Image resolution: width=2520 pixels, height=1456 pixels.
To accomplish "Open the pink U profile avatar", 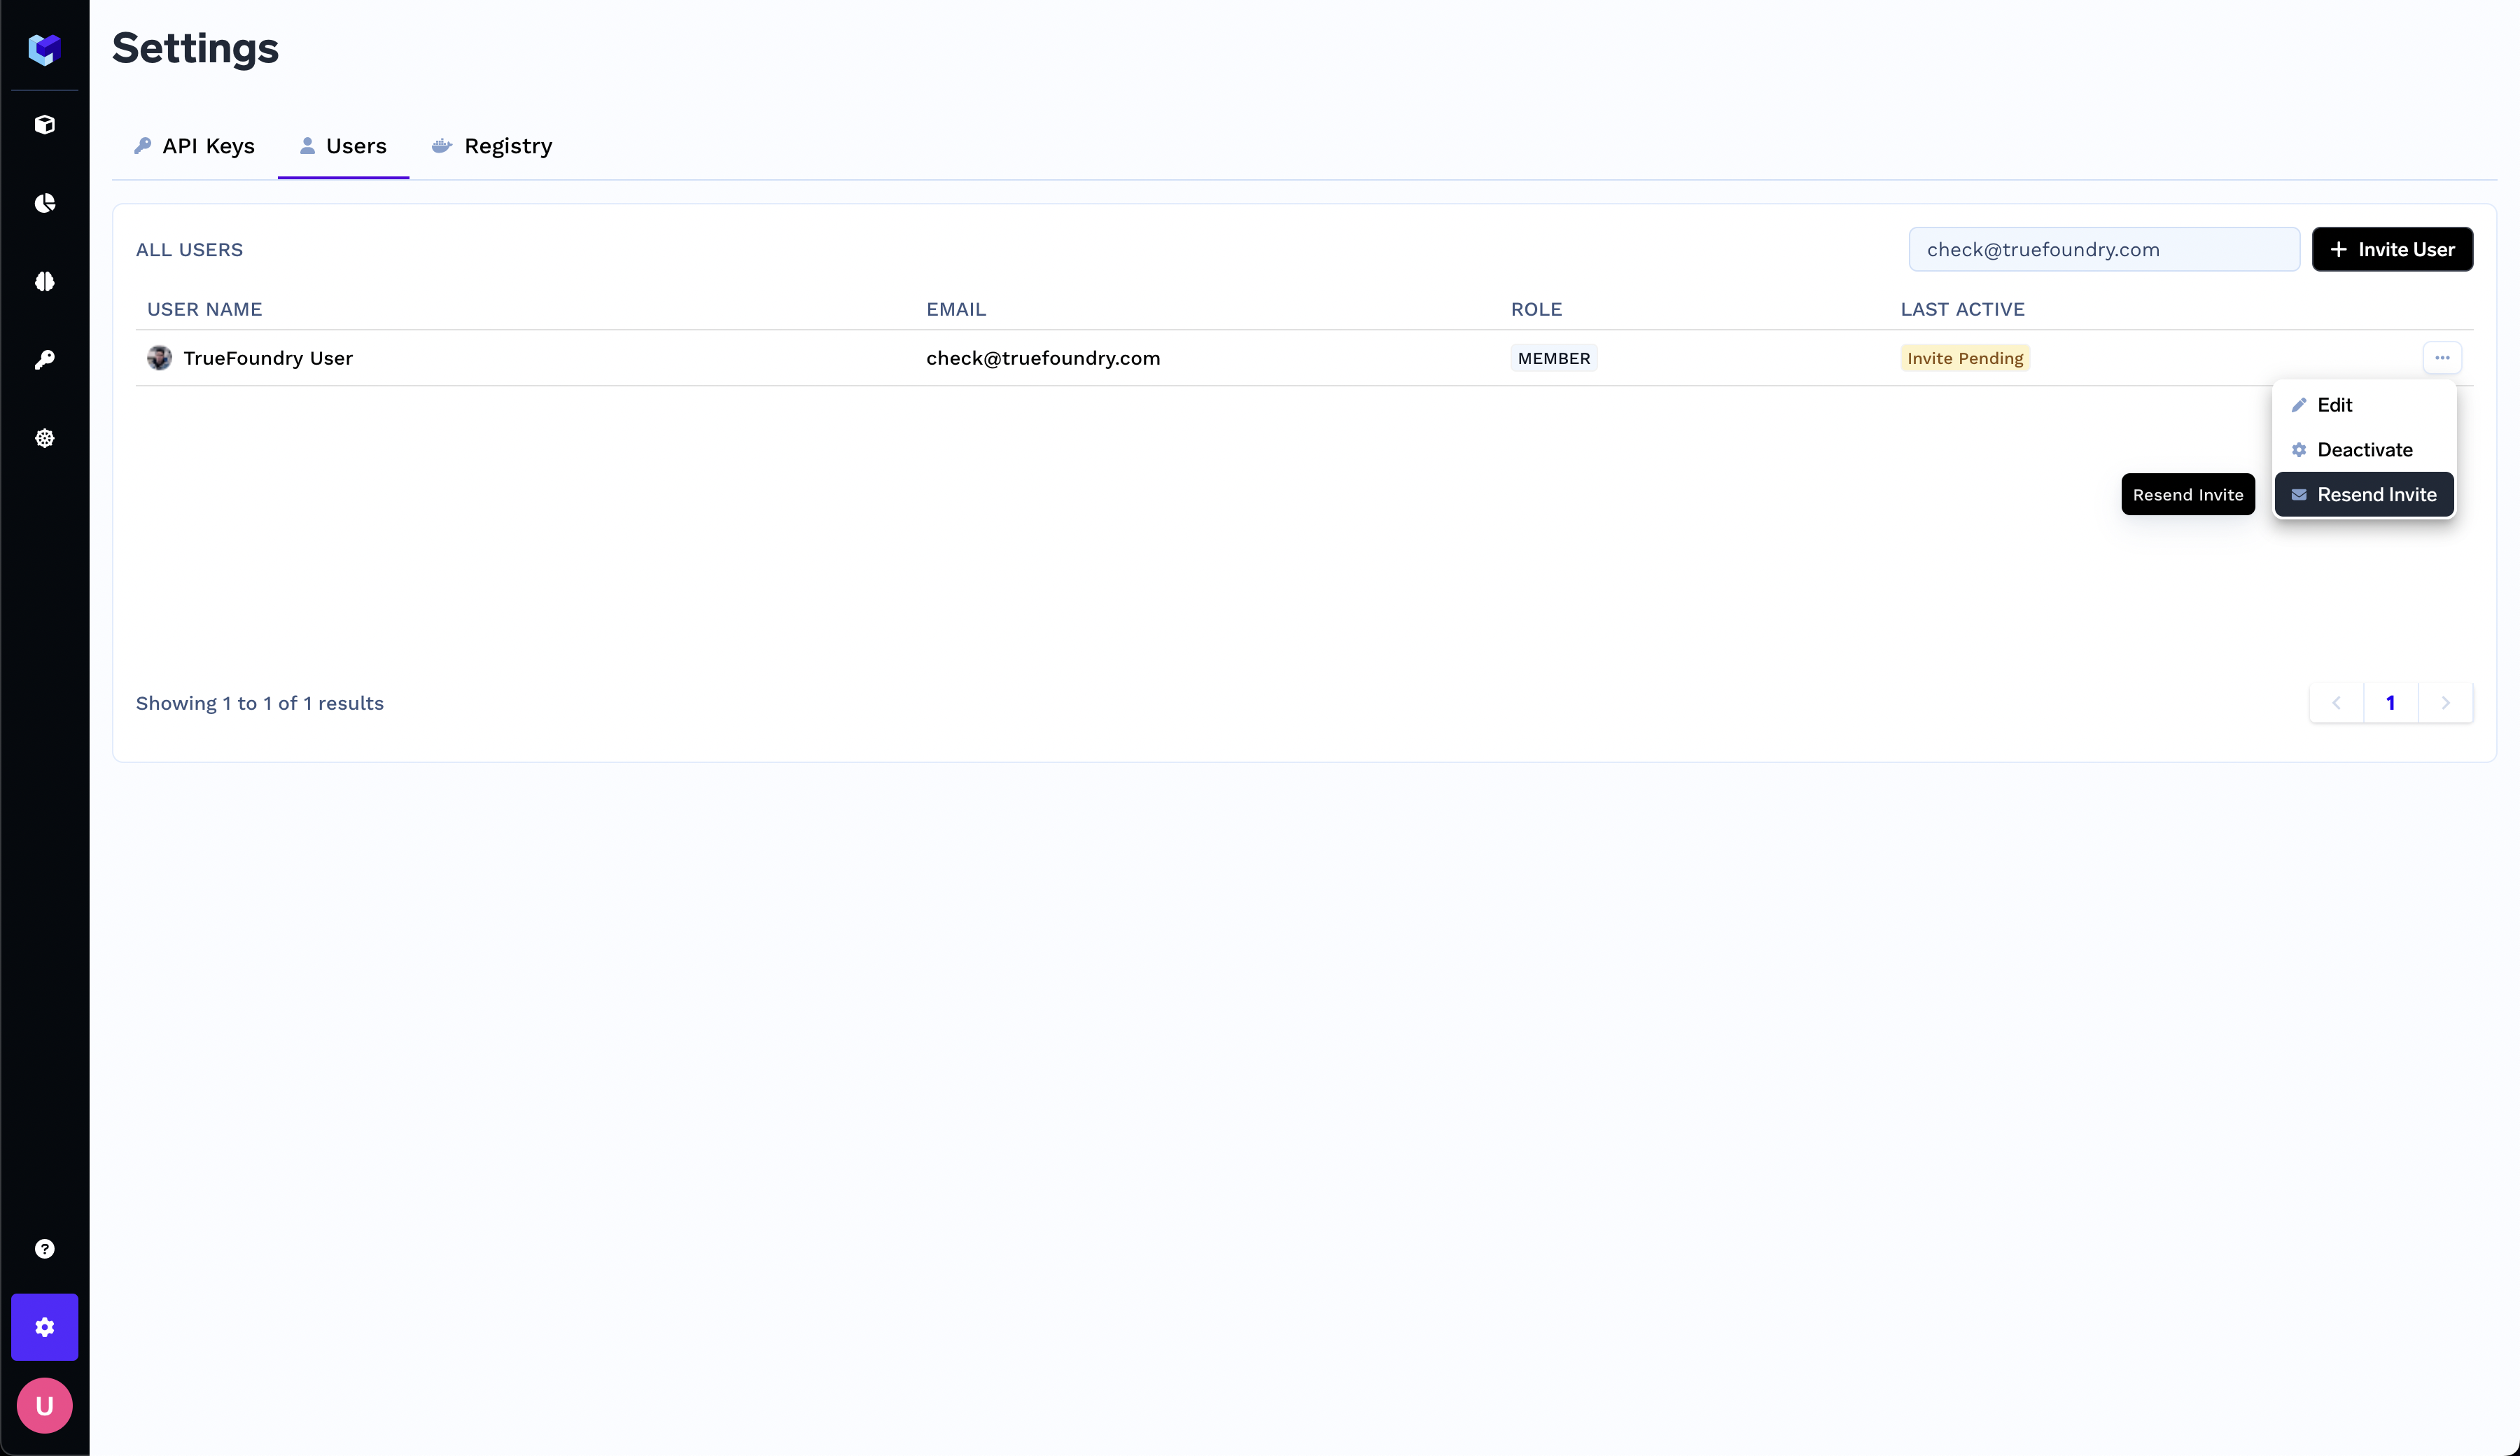I will pos(44,1406).
